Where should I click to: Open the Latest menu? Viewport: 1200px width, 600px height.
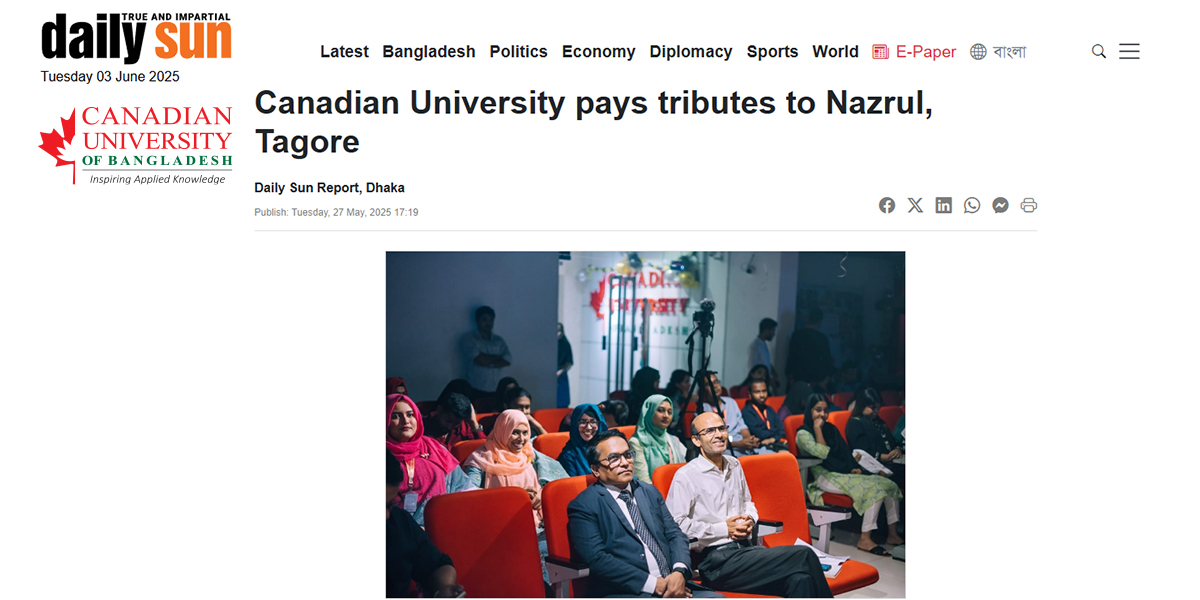pos(344,52)
